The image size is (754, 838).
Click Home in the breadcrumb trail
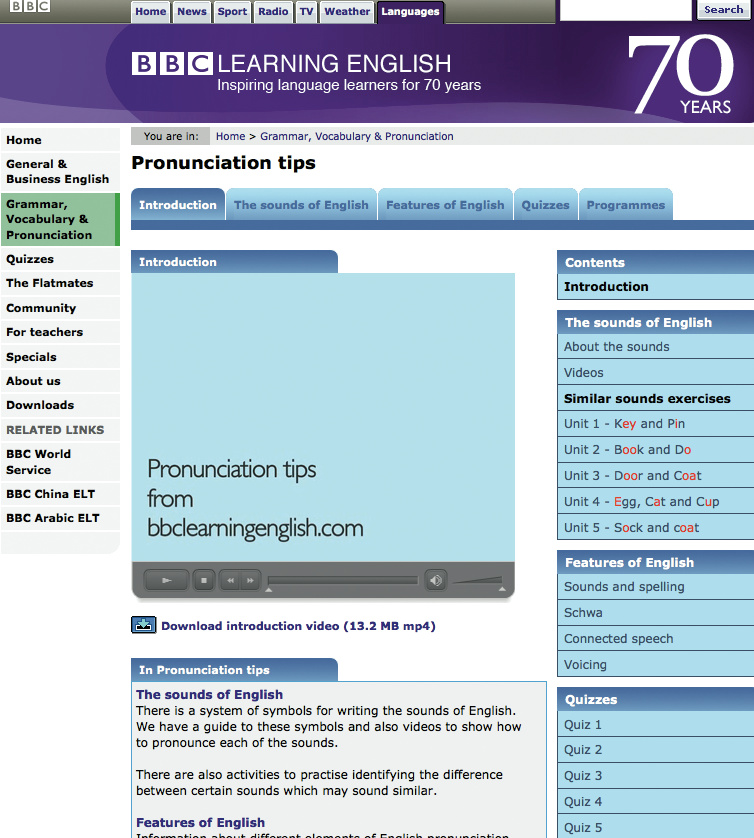230,136
